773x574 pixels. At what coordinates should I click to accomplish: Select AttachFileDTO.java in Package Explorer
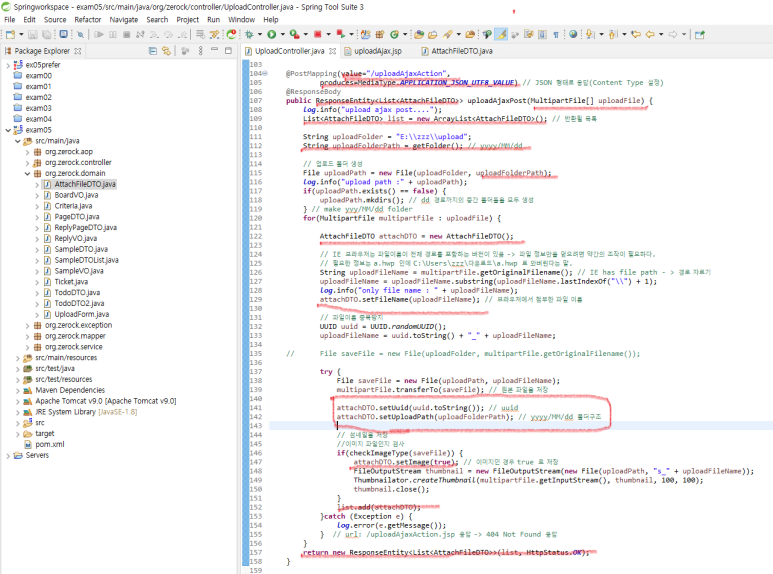pyautogui.click(x=85, y=184)
